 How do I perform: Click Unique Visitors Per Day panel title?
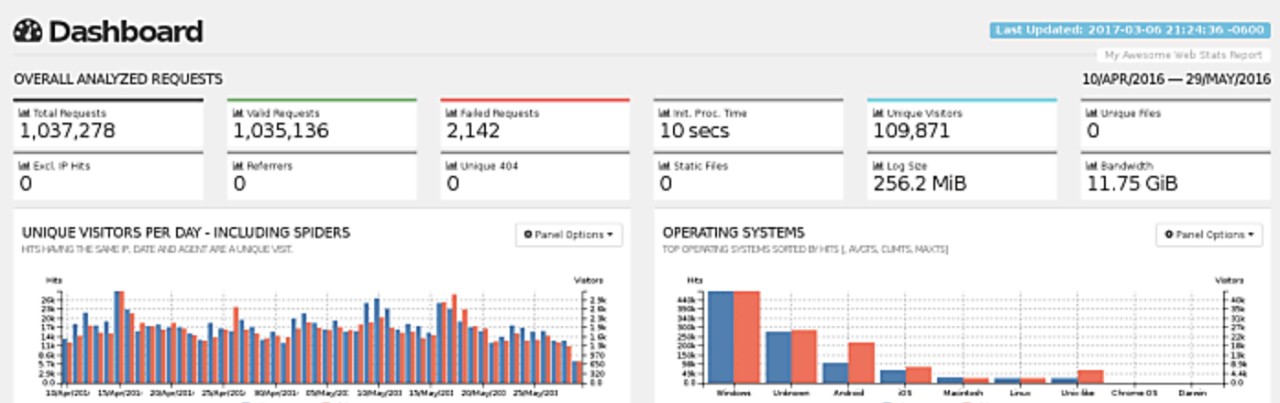[x=186, y=232]
